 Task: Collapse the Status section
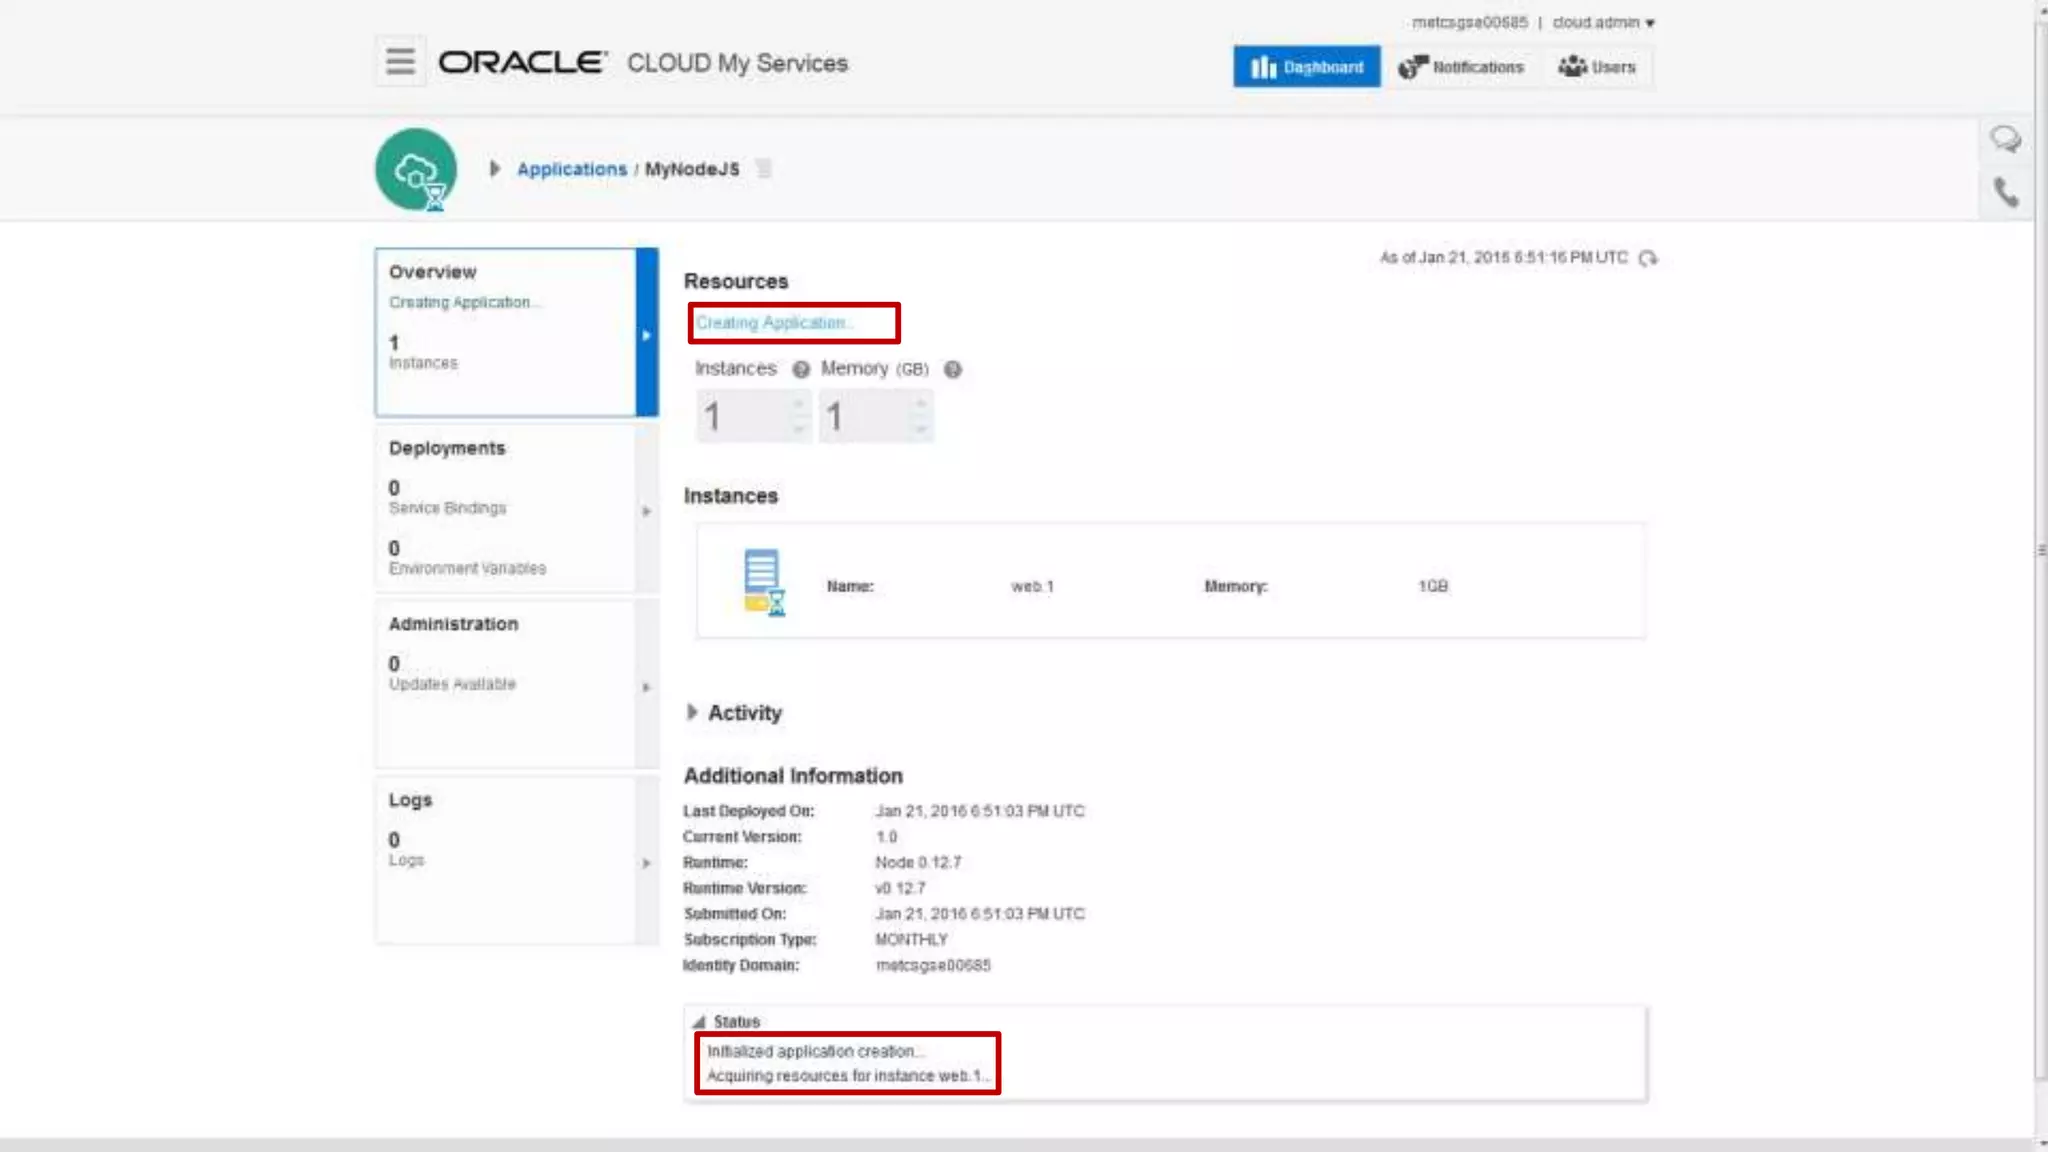click(699, 1022)
